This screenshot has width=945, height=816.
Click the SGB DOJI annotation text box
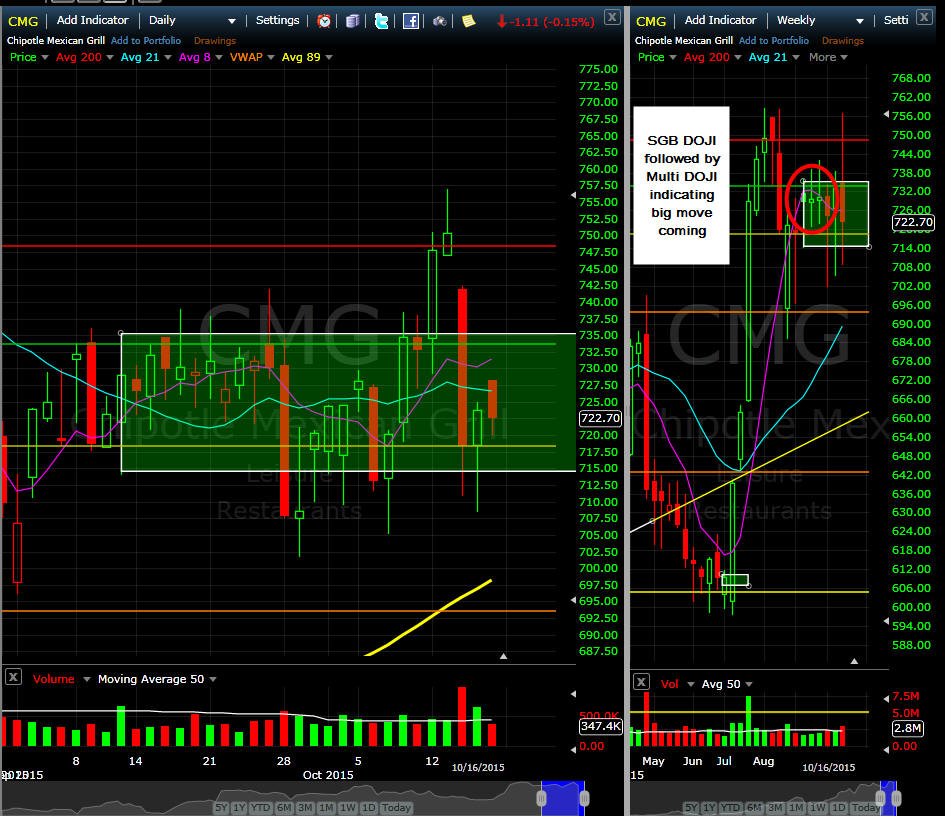pos(681,186)
